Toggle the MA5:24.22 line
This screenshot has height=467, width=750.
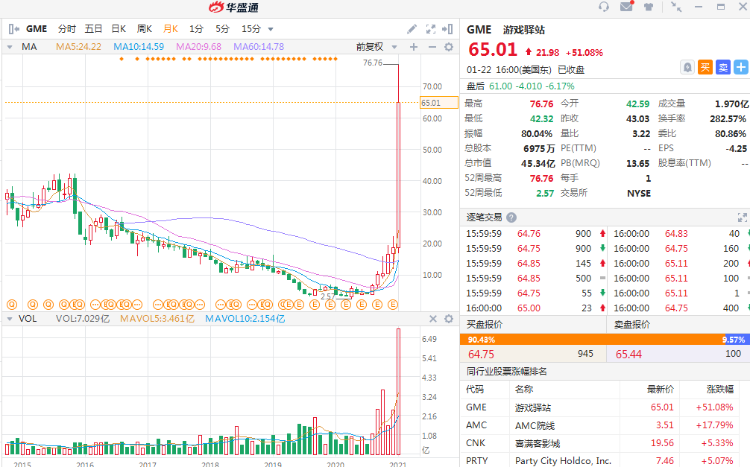point(78,47)
